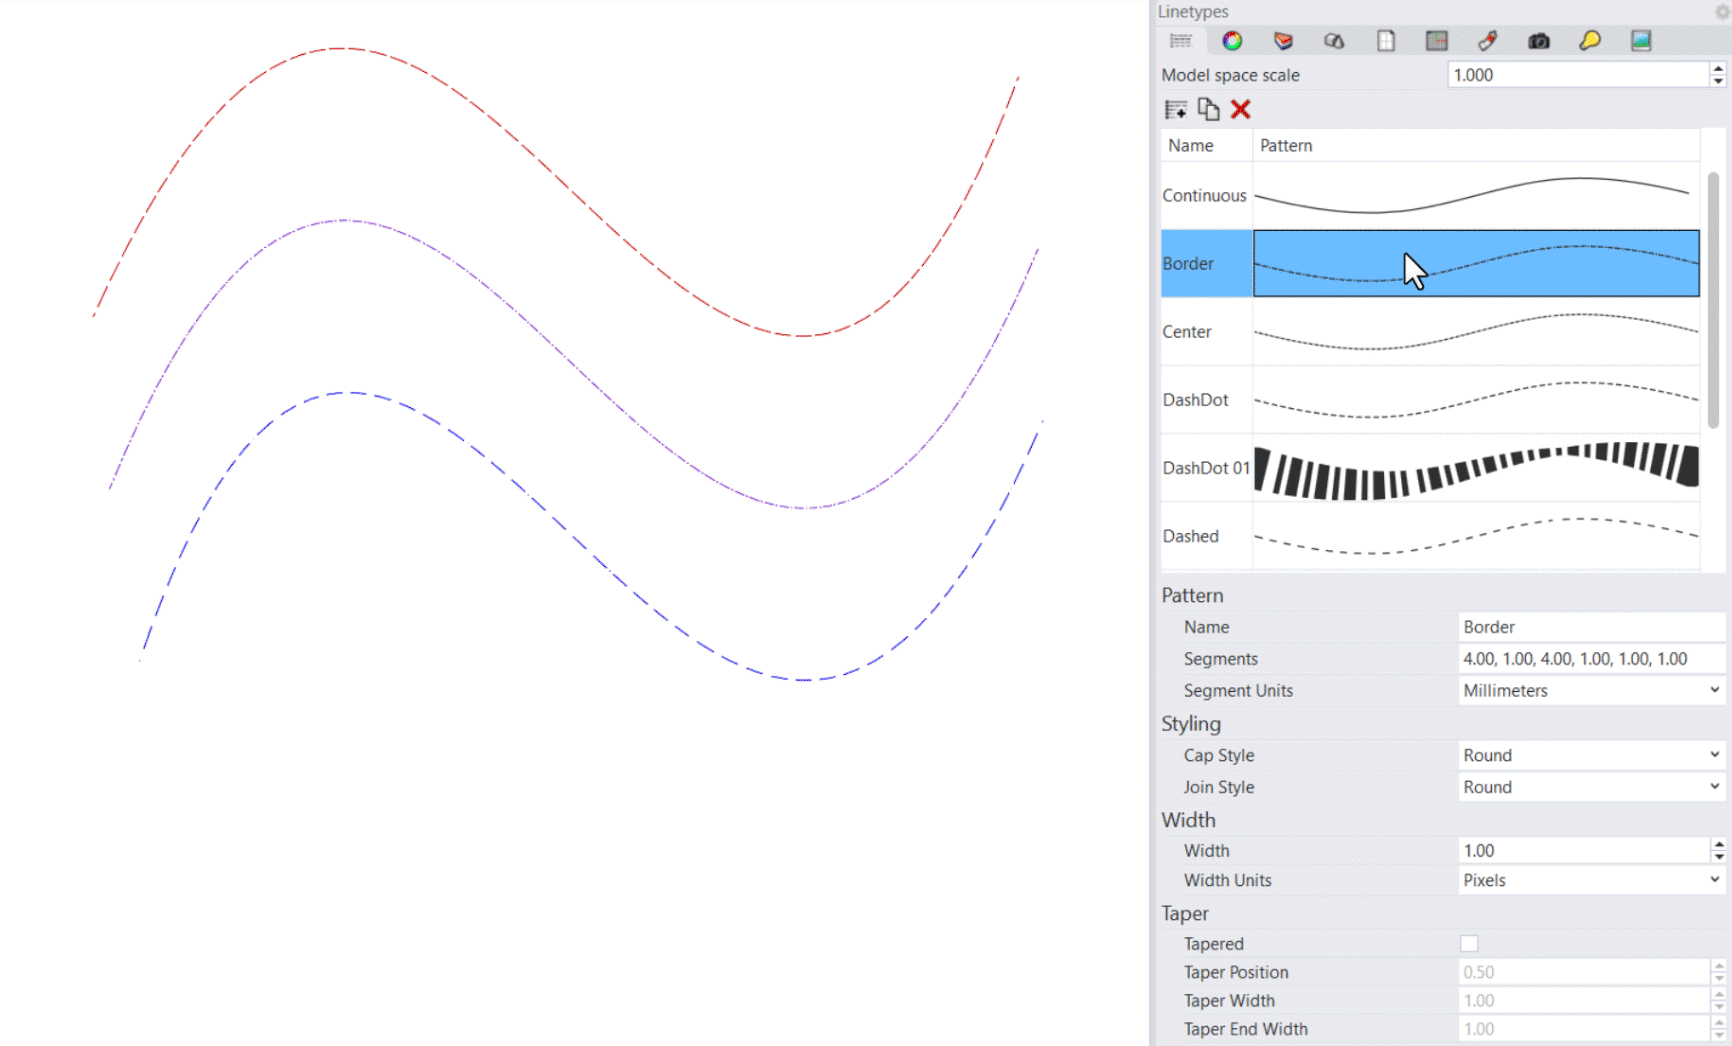Toggle Model space scale with its up arrow

1717,69
